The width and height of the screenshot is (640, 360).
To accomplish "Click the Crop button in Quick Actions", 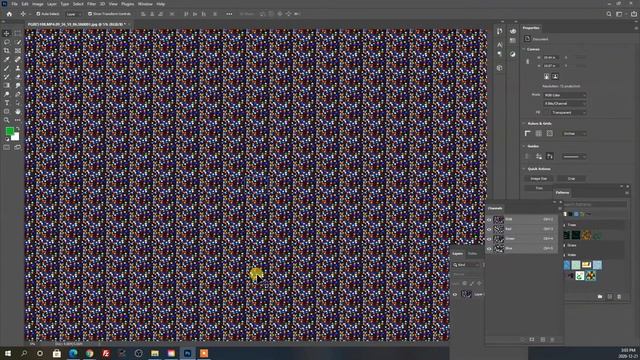I will coord(571,179).
